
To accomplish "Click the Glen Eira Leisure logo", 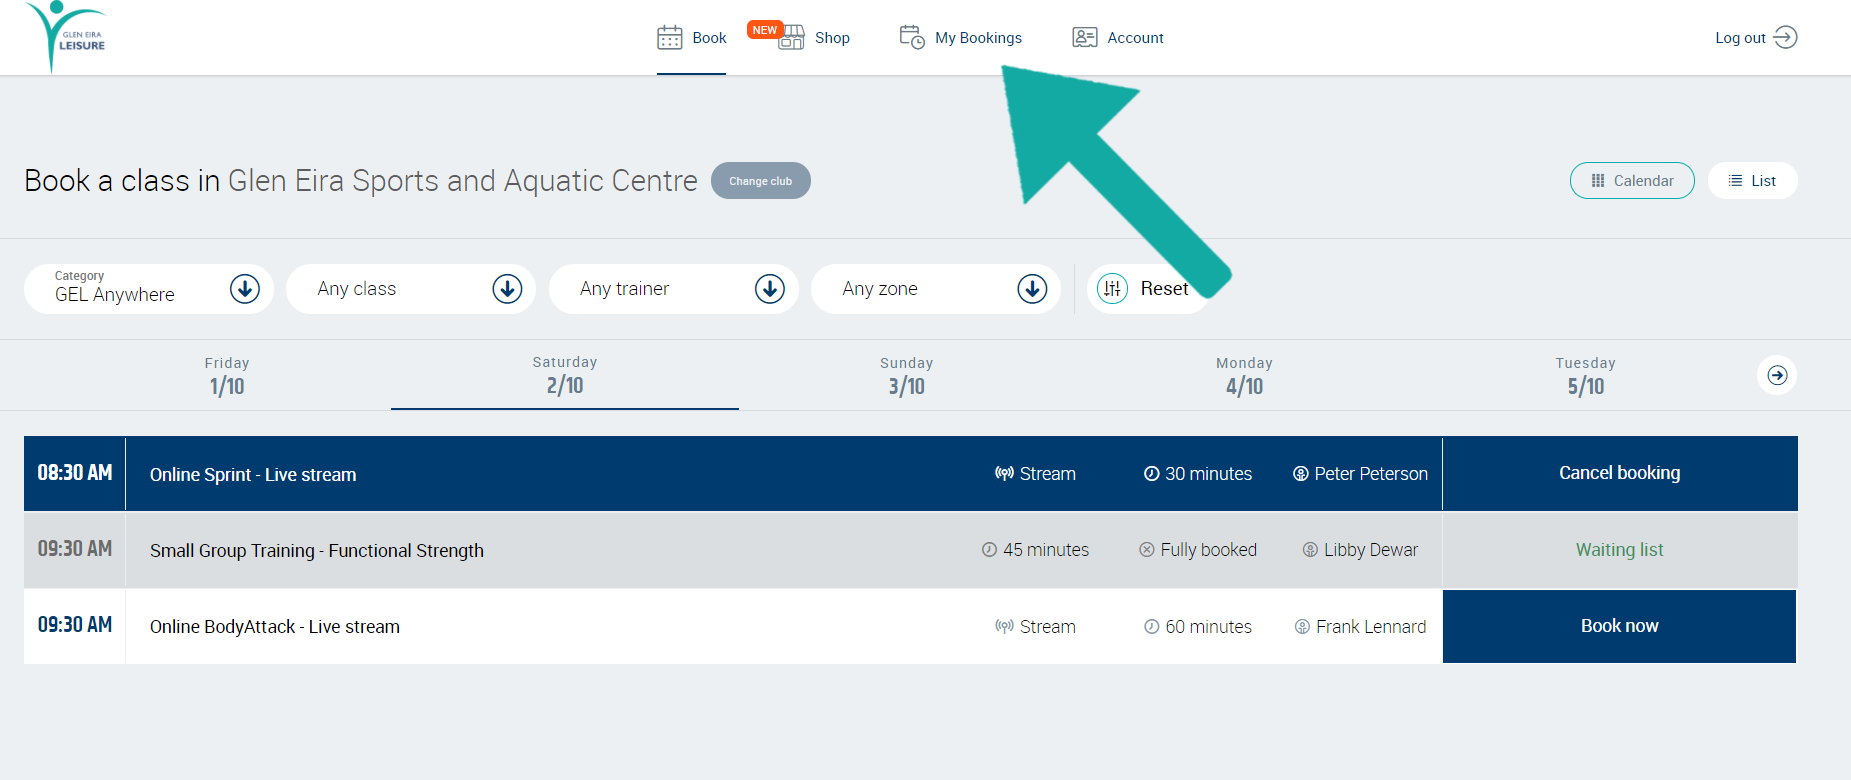I will (x=65, y=36).
